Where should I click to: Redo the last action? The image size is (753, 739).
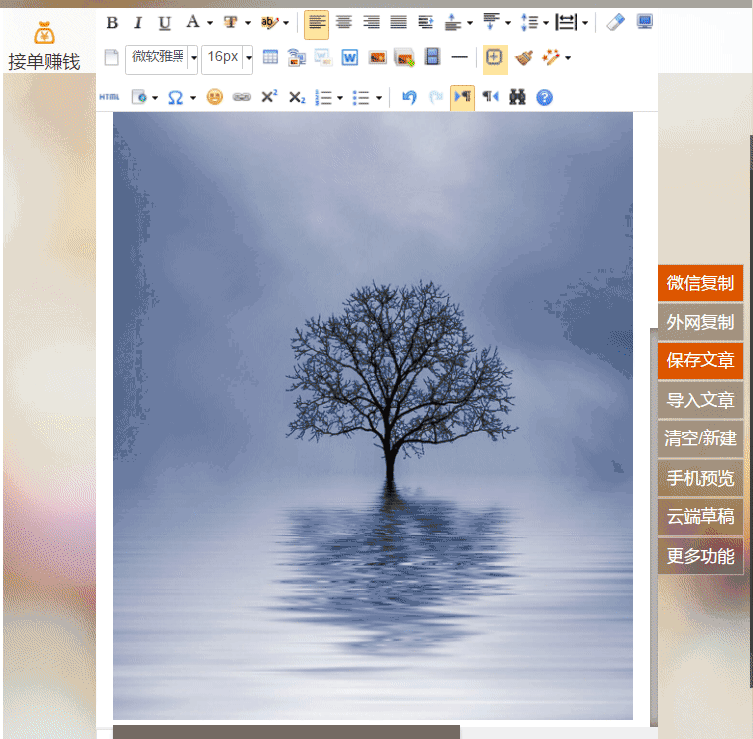(x=436, y=97)
